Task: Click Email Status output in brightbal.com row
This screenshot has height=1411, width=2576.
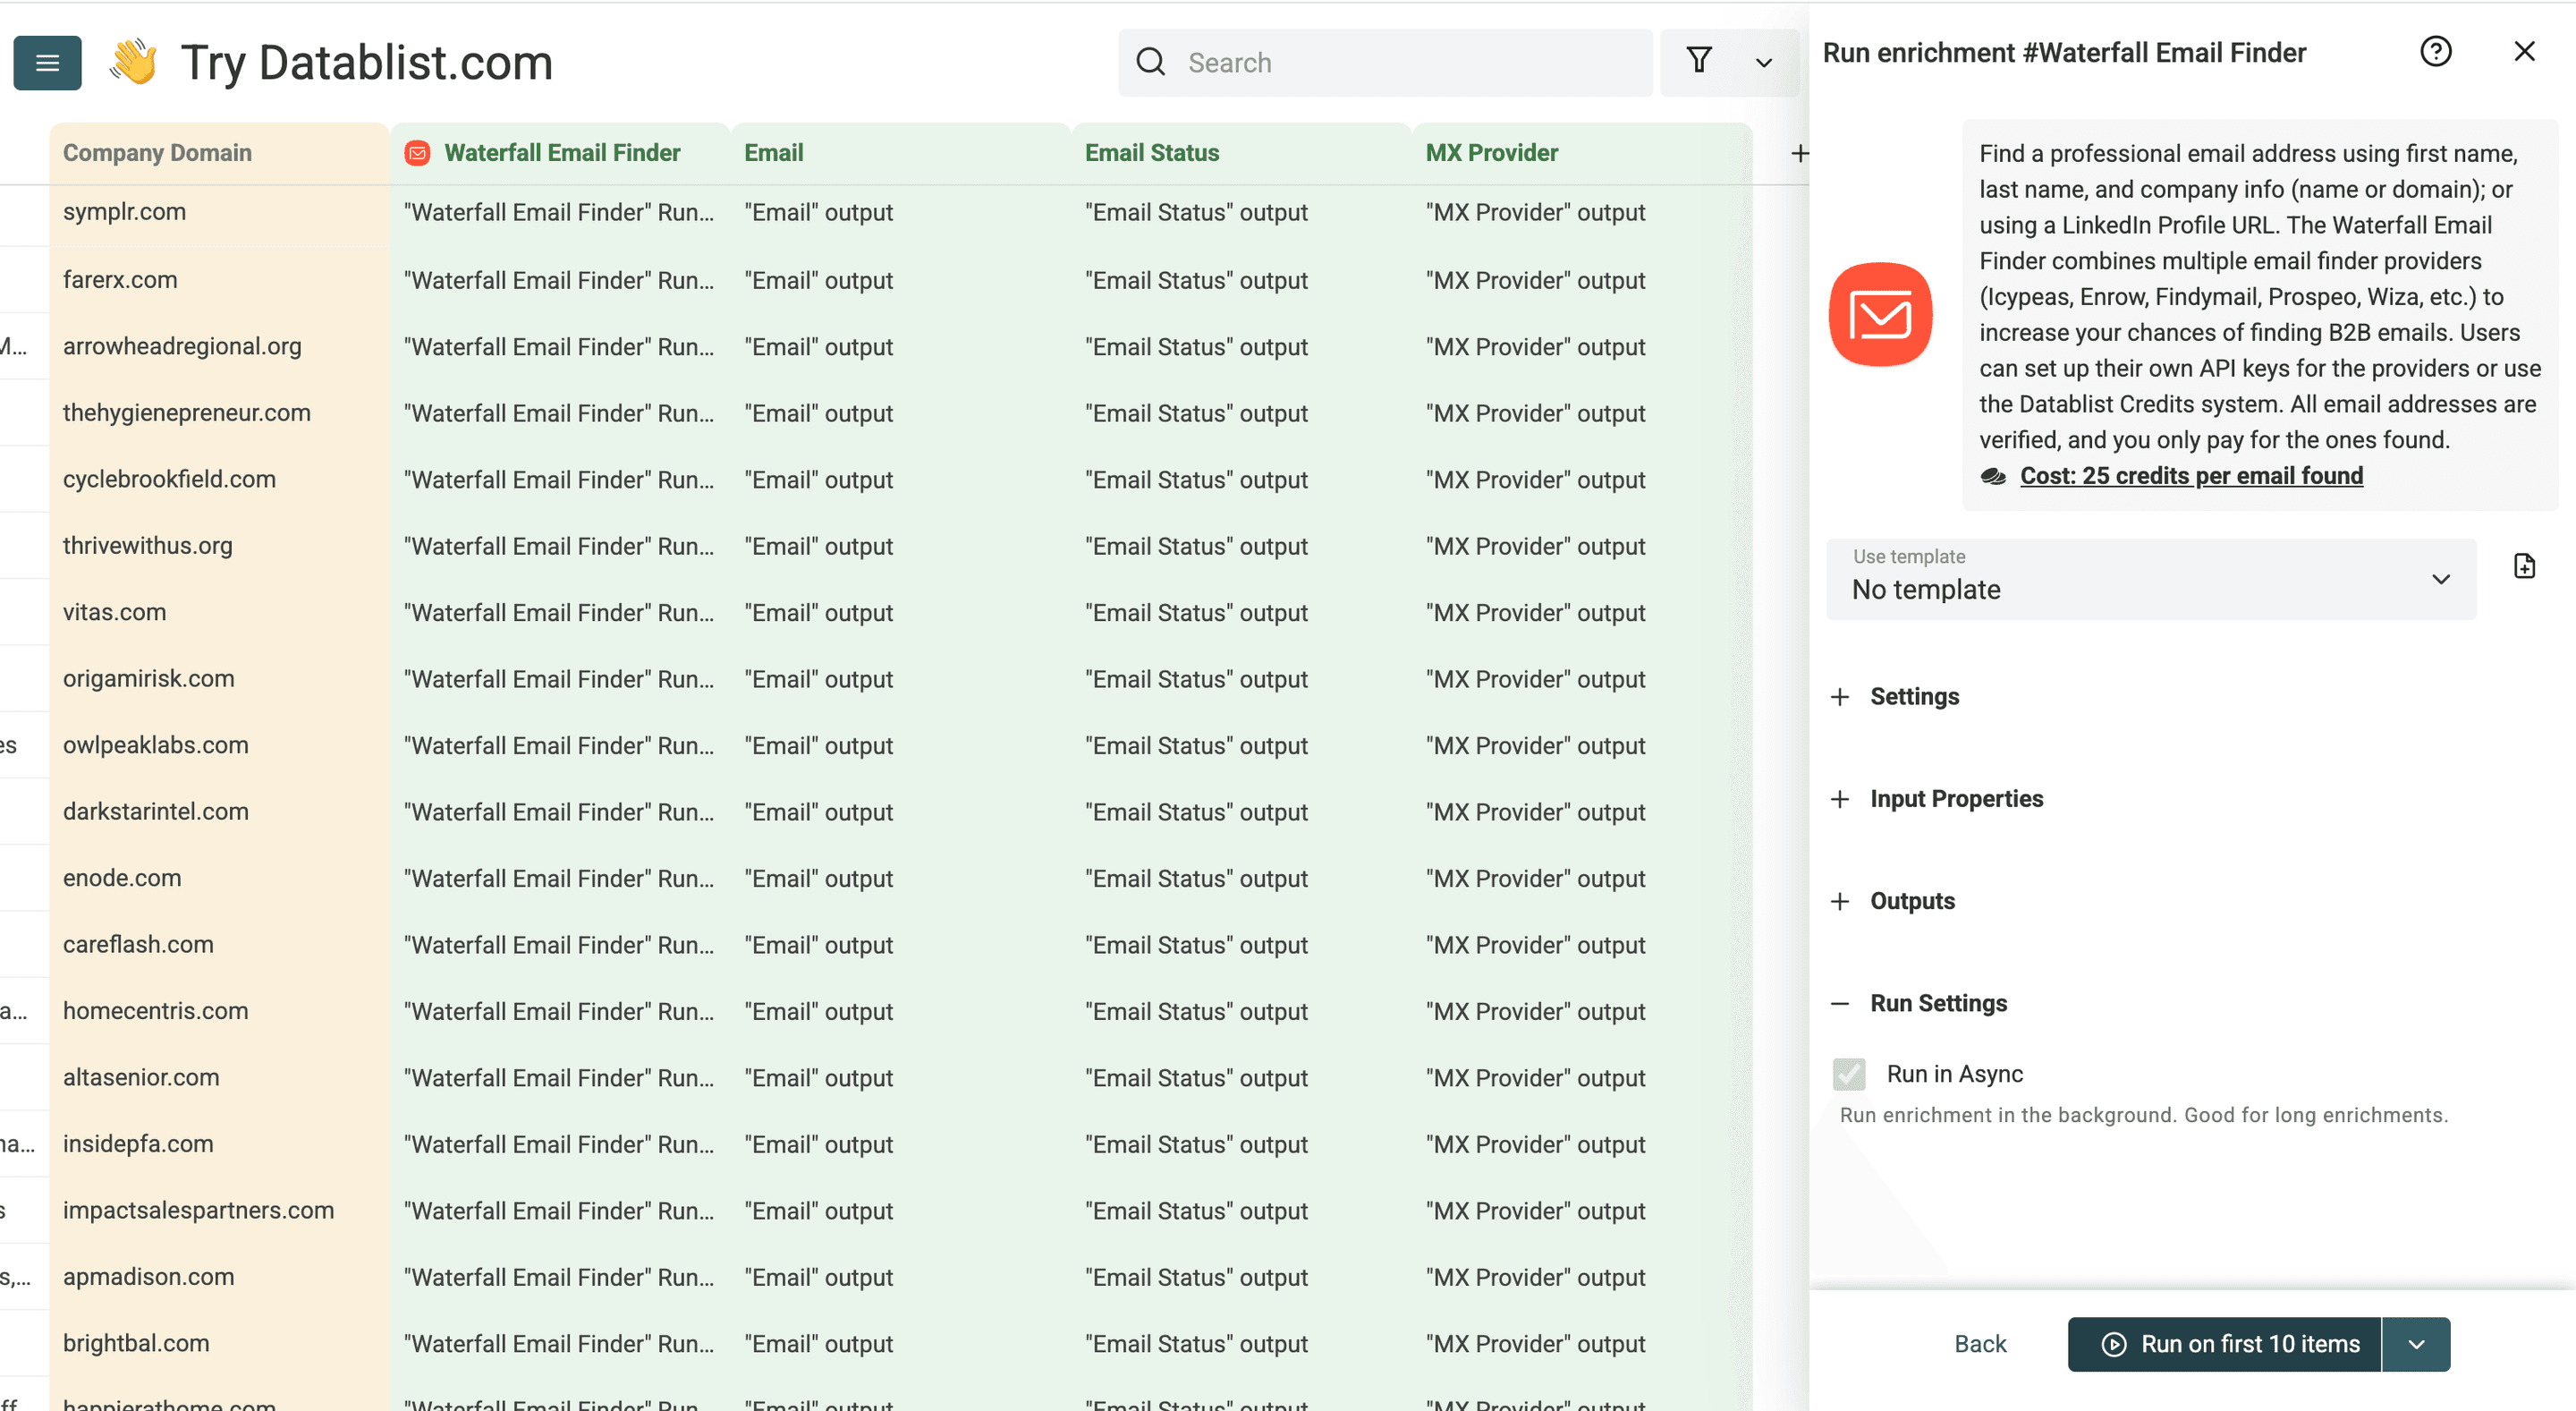Action: (1241, 1343)
